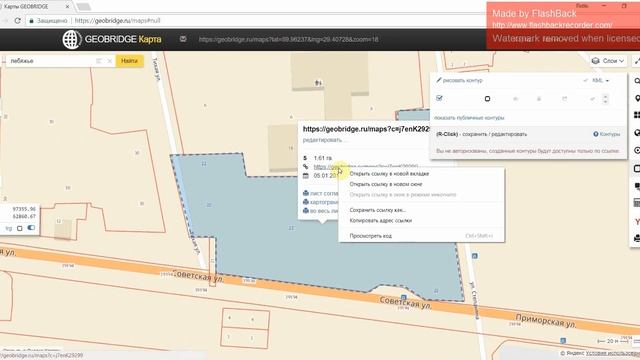This screenshot has width=640, height=360.
Task: Click the checkmark icon left of KML
Action: pyautogui.click(x=586, y=81)
